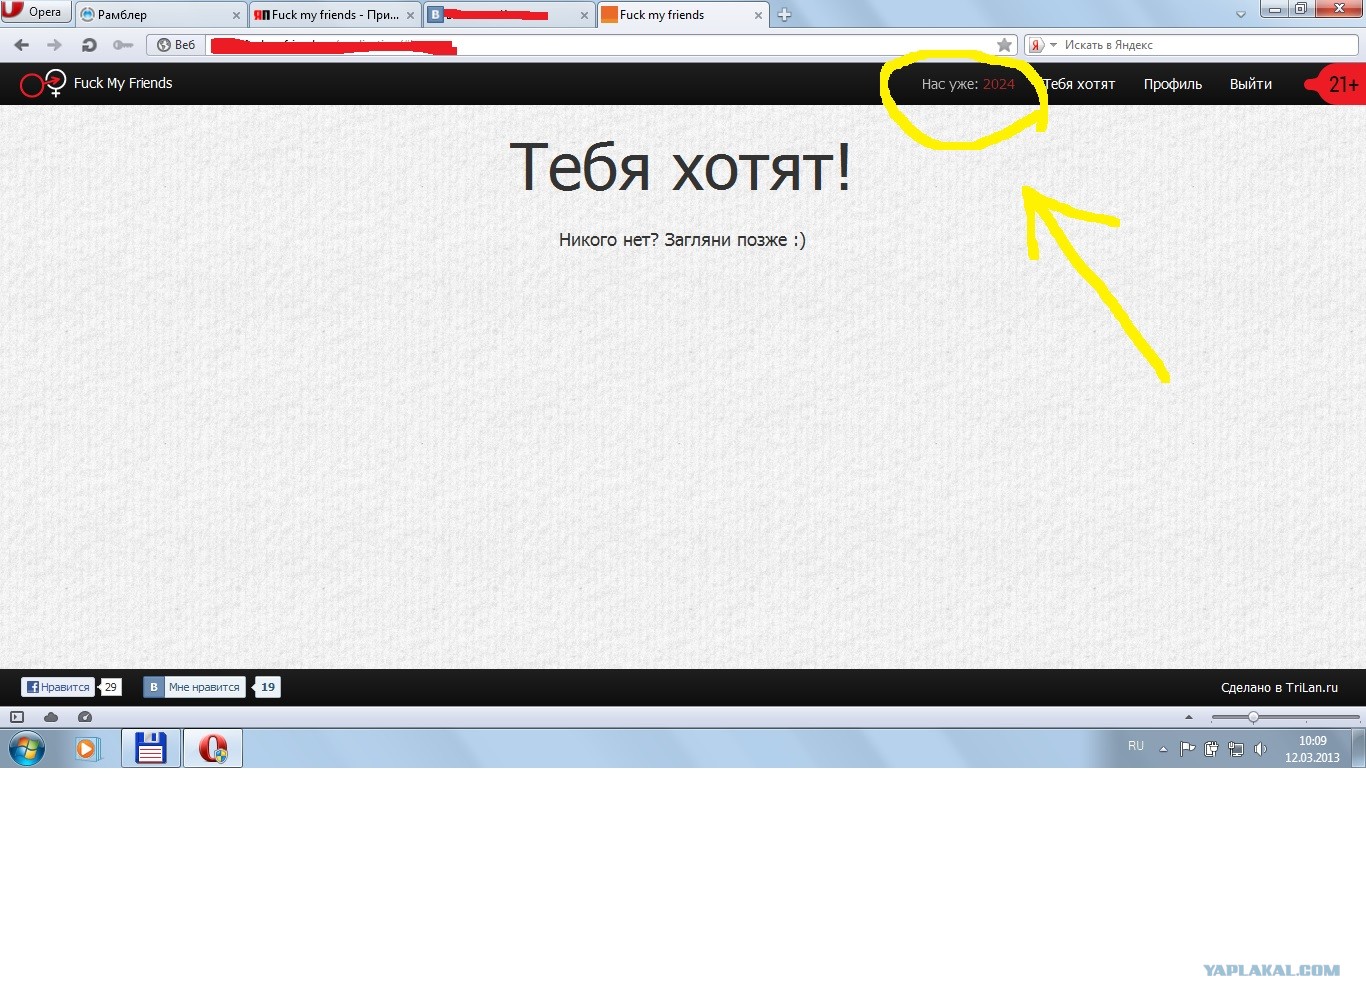1366x1000 pixels.
Task: Click the browser back arrow
Action: 22,45
